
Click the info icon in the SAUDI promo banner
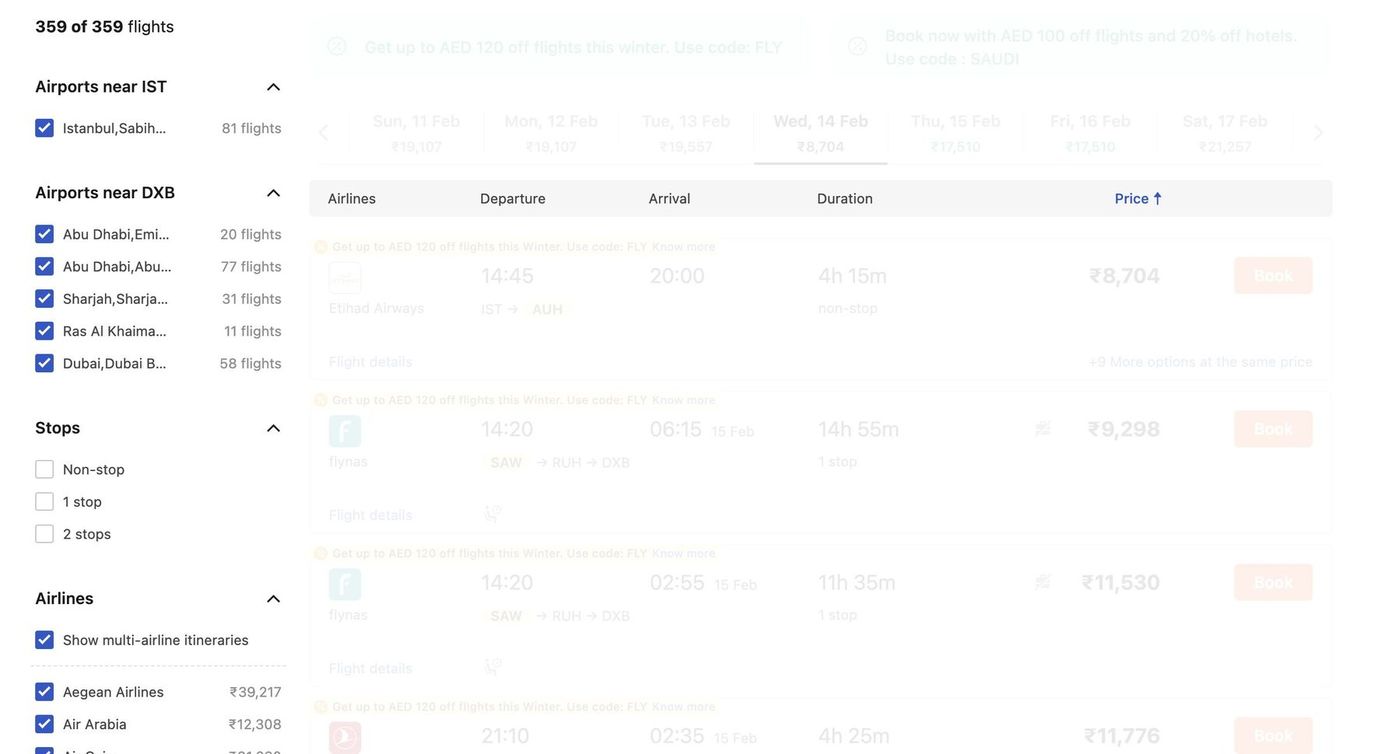tap(858, 46)
